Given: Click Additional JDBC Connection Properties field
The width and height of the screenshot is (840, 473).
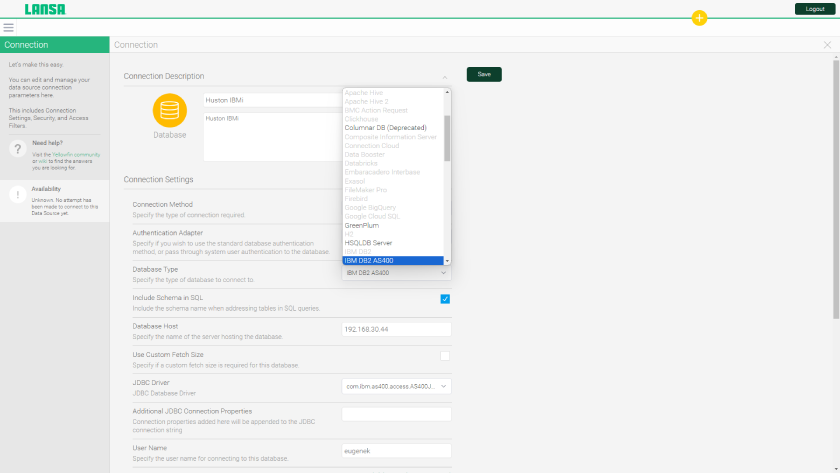Looking at the screenshot, I should pyautogui.click(x=396, y=414).
